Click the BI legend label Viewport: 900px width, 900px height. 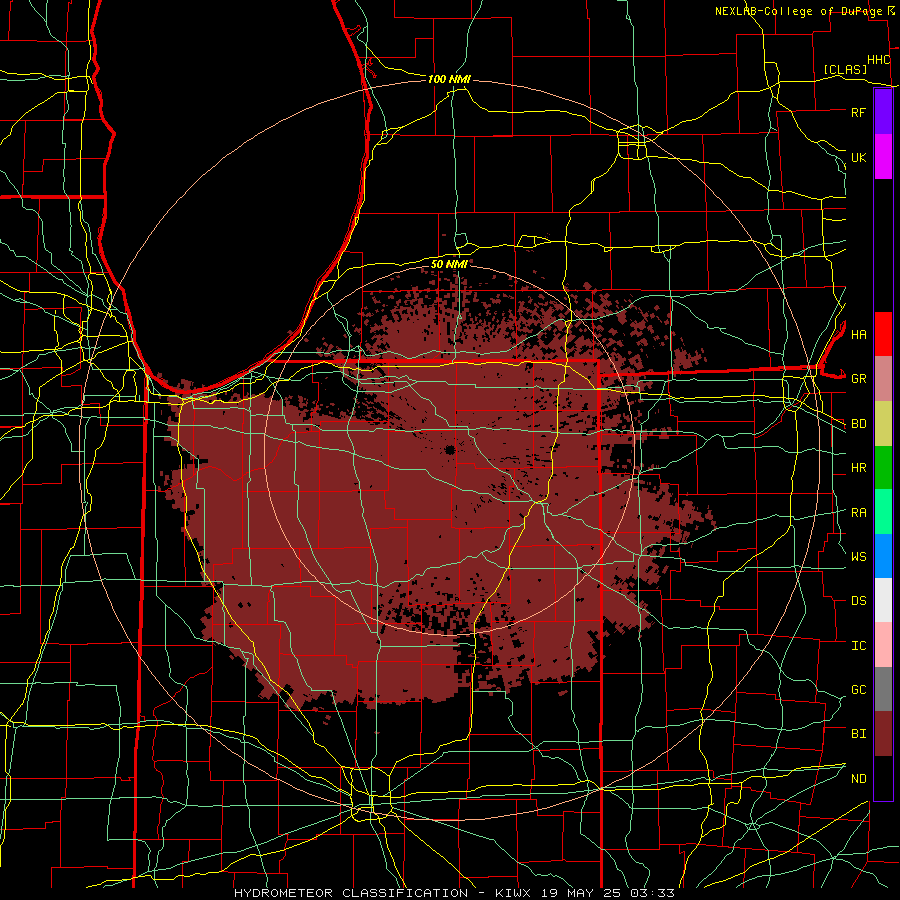858,734
